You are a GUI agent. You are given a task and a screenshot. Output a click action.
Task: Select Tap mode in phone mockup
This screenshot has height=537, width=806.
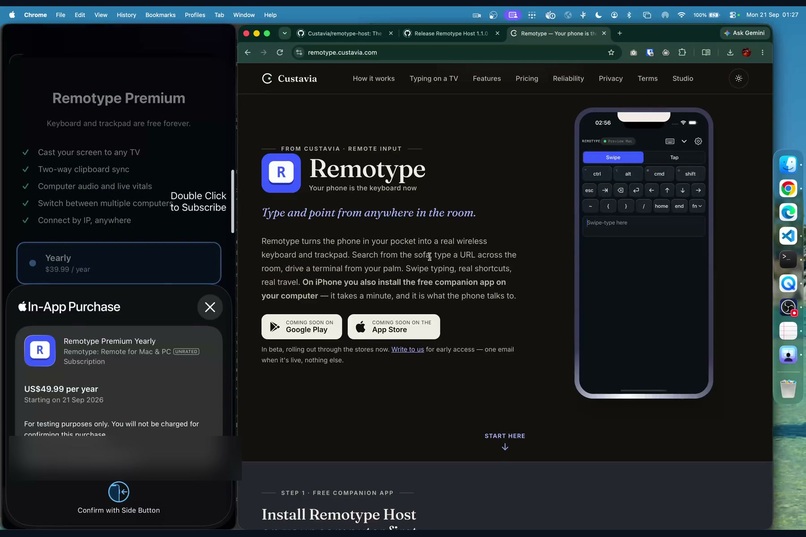point(674,157)
